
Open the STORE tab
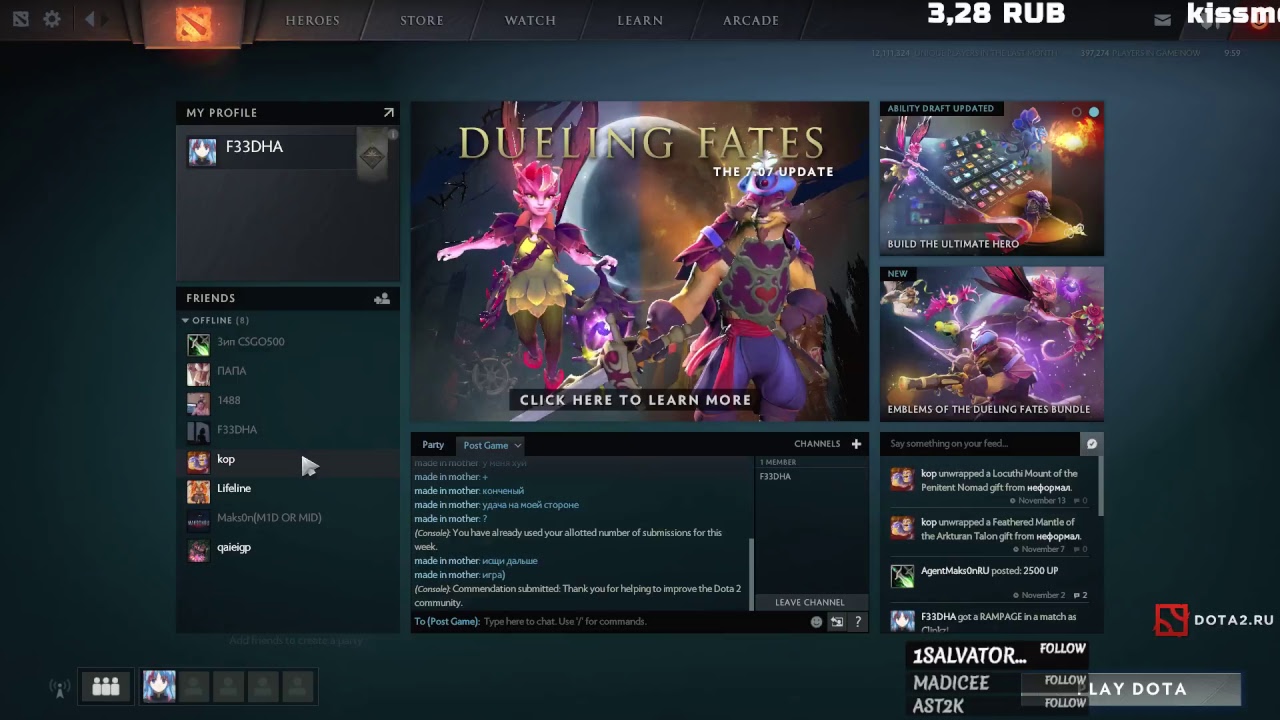point(422,20)
